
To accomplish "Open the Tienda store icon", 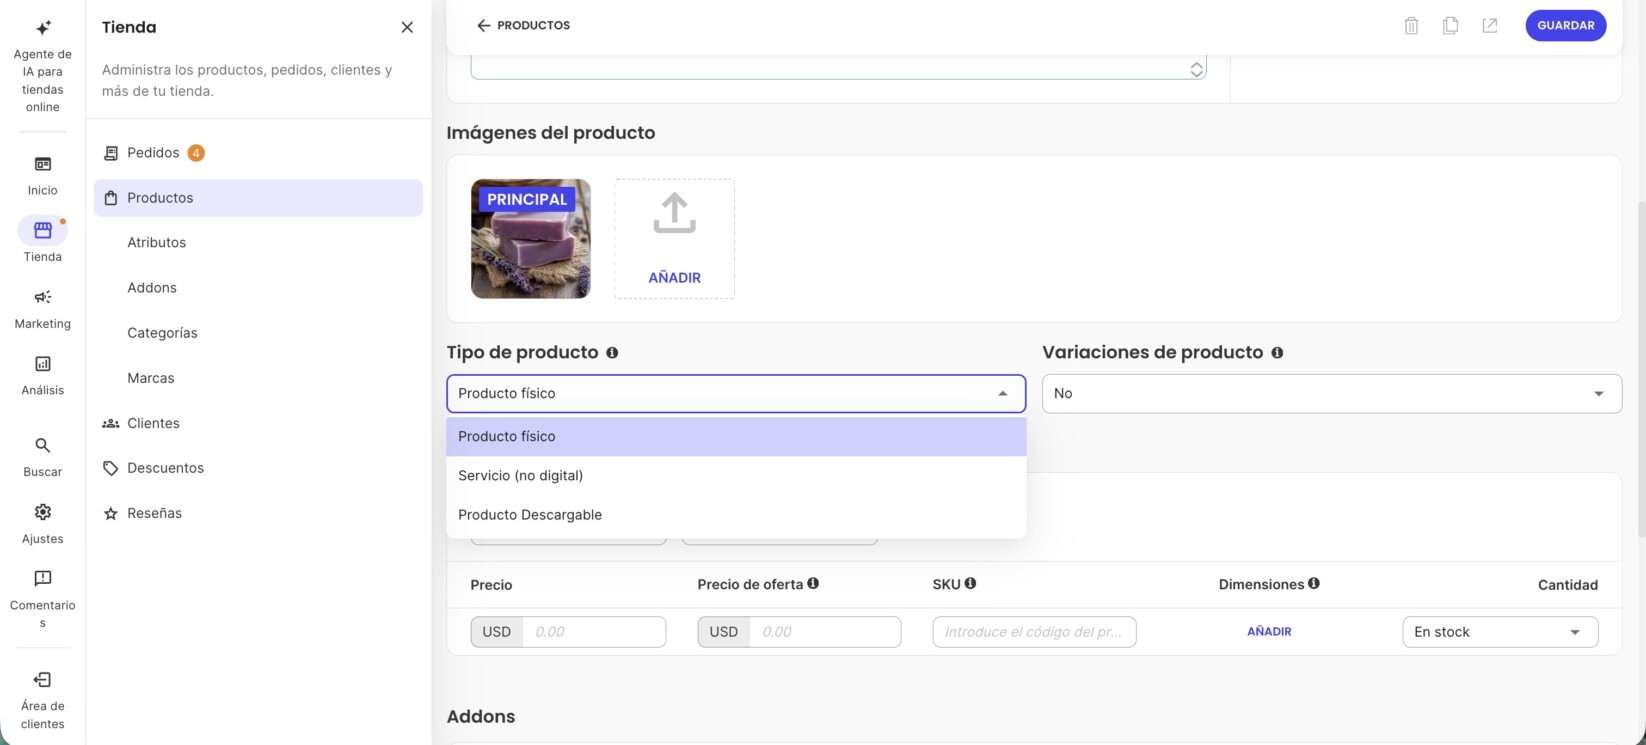I will [43, 231].
